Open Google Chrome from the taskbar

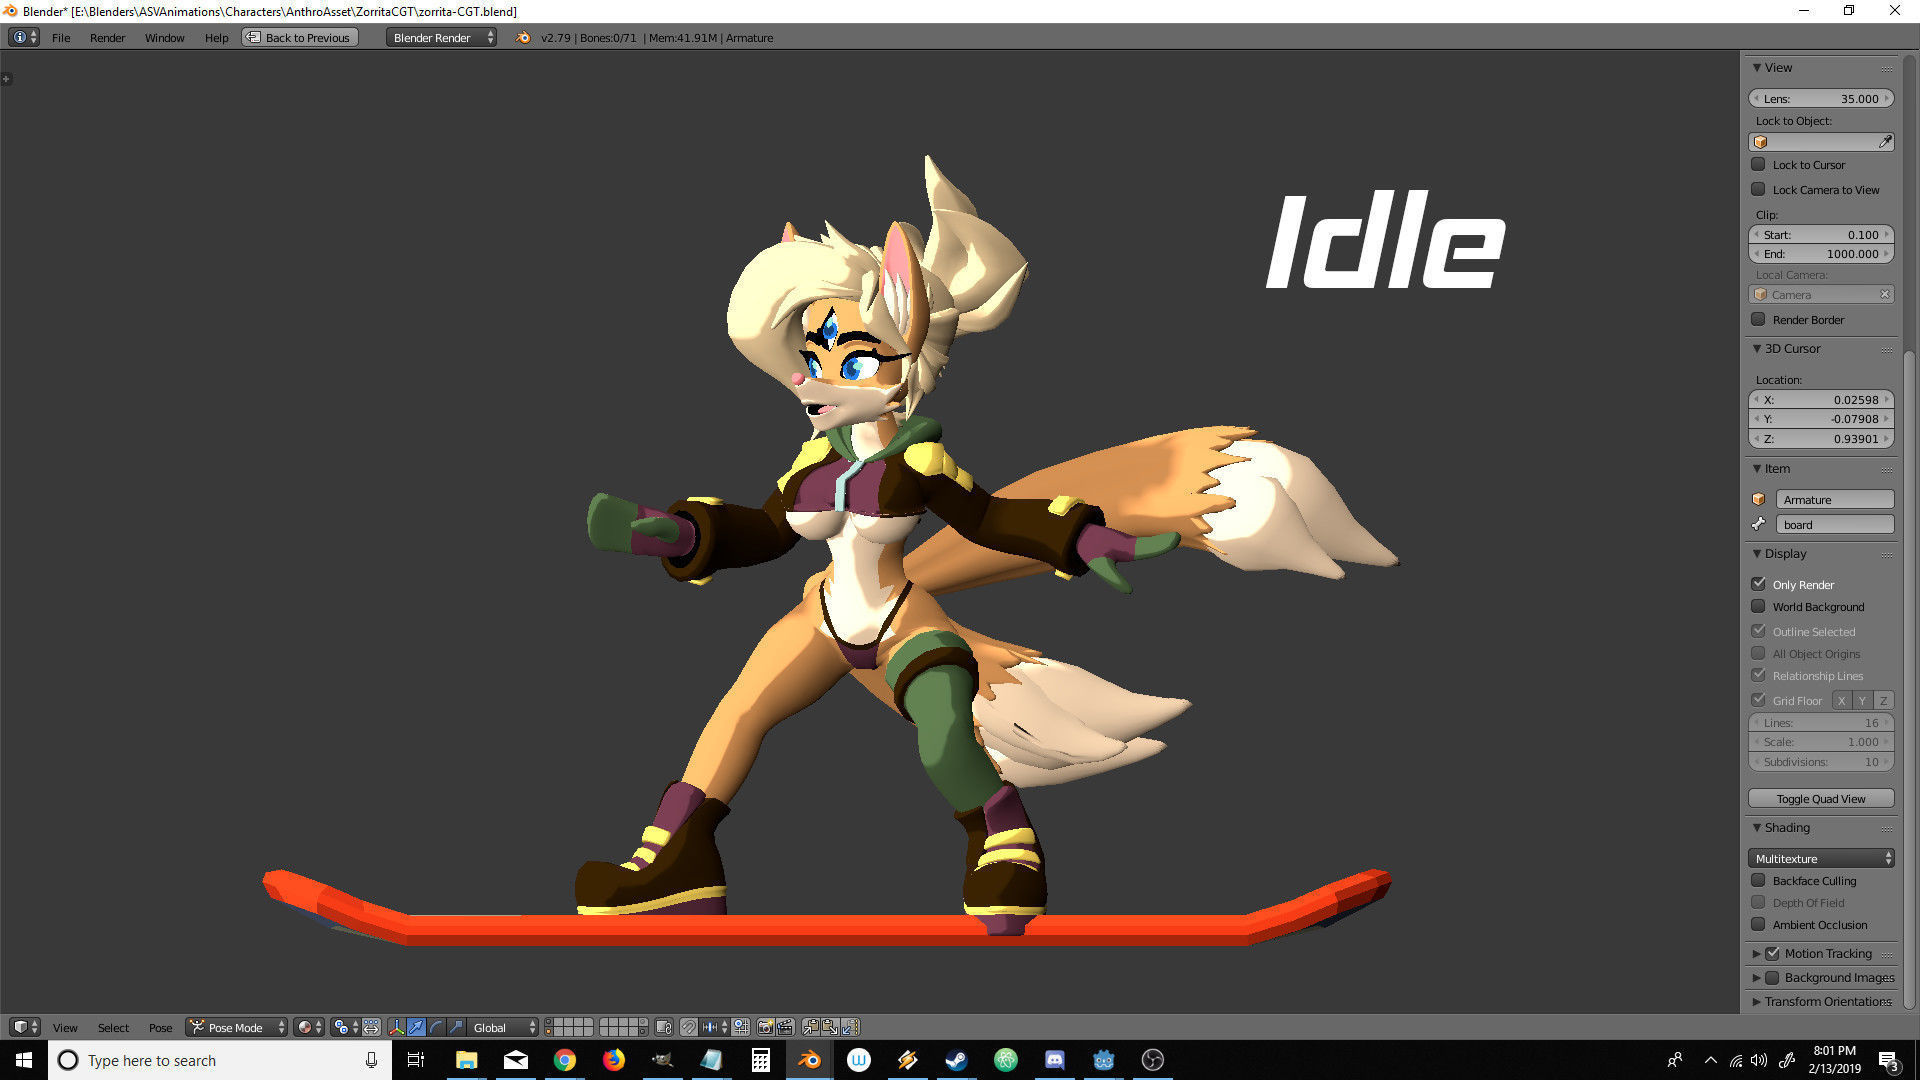coord(565,1060)
